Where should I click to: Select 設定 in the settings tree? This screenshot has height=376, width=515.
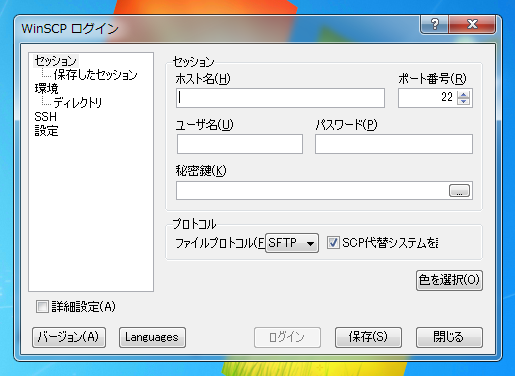[x=46, y=131]
